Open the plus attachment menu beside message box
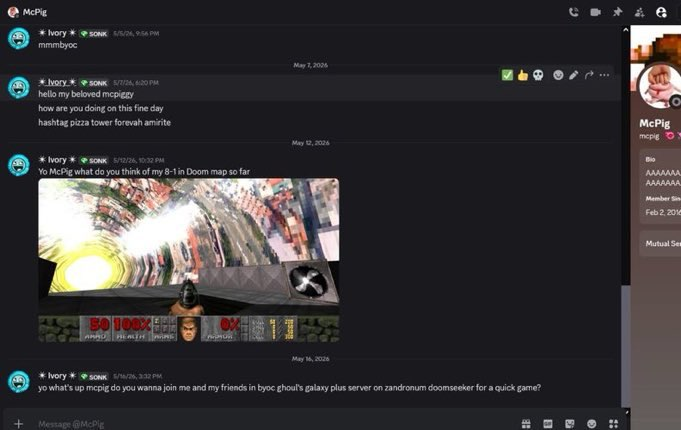681x430 pixels. (18, 423)
